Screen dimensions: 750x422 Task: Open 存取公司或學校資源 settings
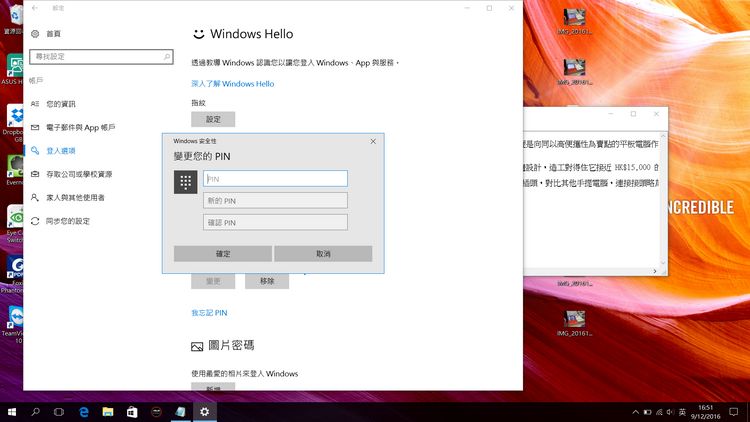pyautogui.click(x=79, y=174)
